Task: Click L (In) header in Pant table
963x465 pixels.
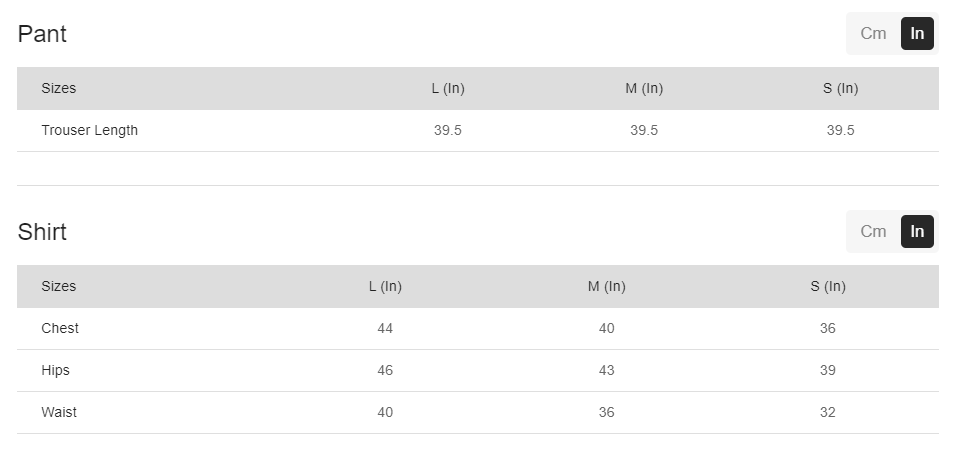Action: pos(448,88)
